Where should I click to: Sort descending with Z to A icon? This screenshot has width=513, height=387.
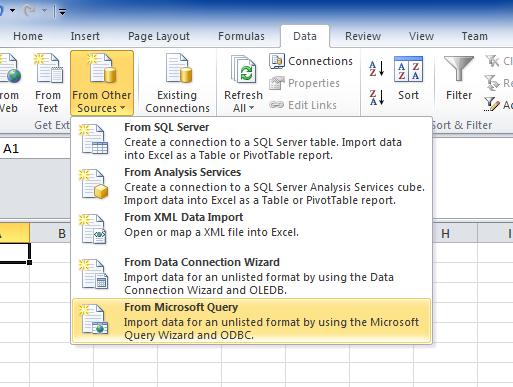pyautogui.click(x=377, y=97)
